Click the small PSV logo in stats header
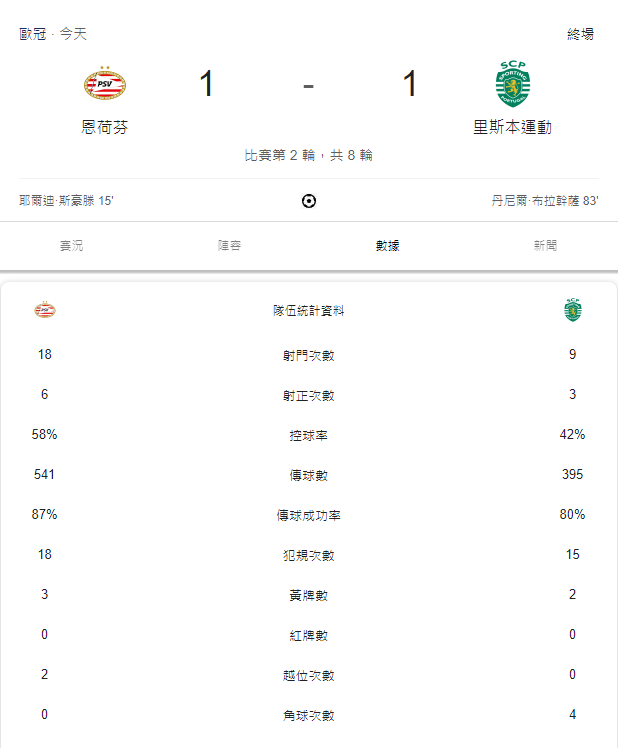 (45, 310)
